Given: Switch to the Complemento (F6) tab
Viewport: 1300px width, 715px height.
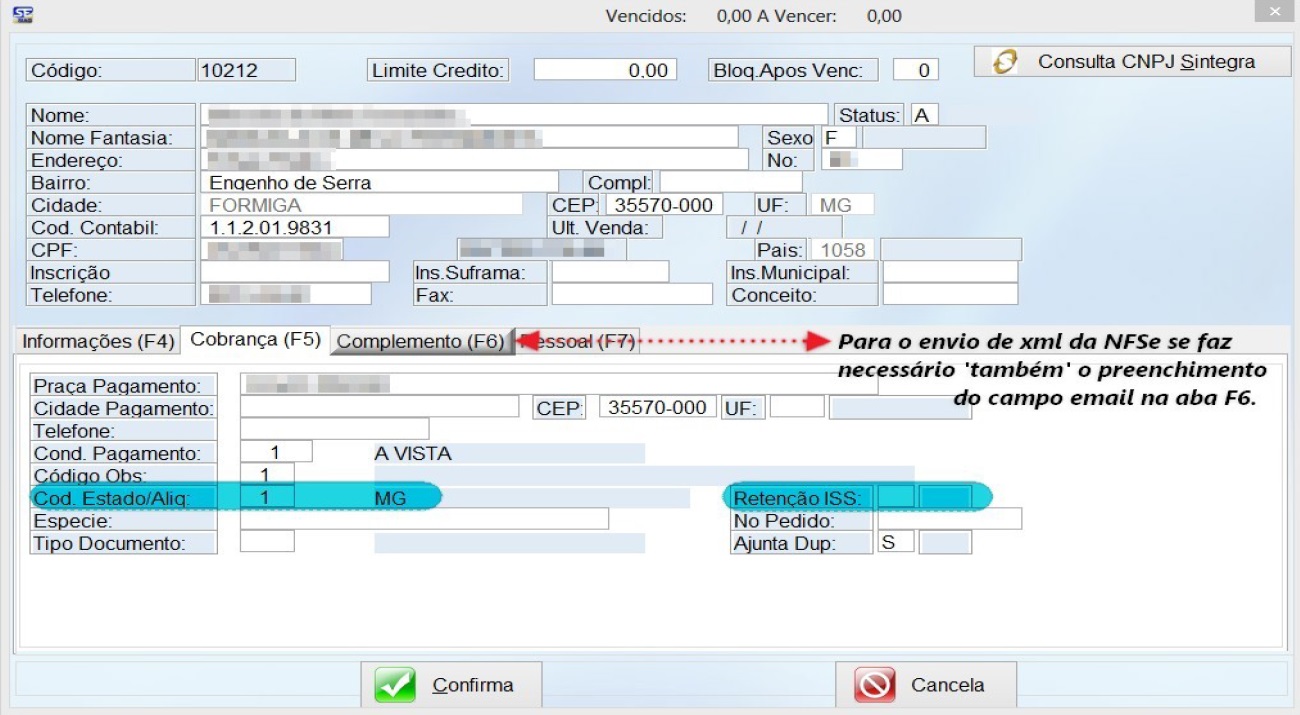Looking at the screenshot, I should click(x=420, y=341).
